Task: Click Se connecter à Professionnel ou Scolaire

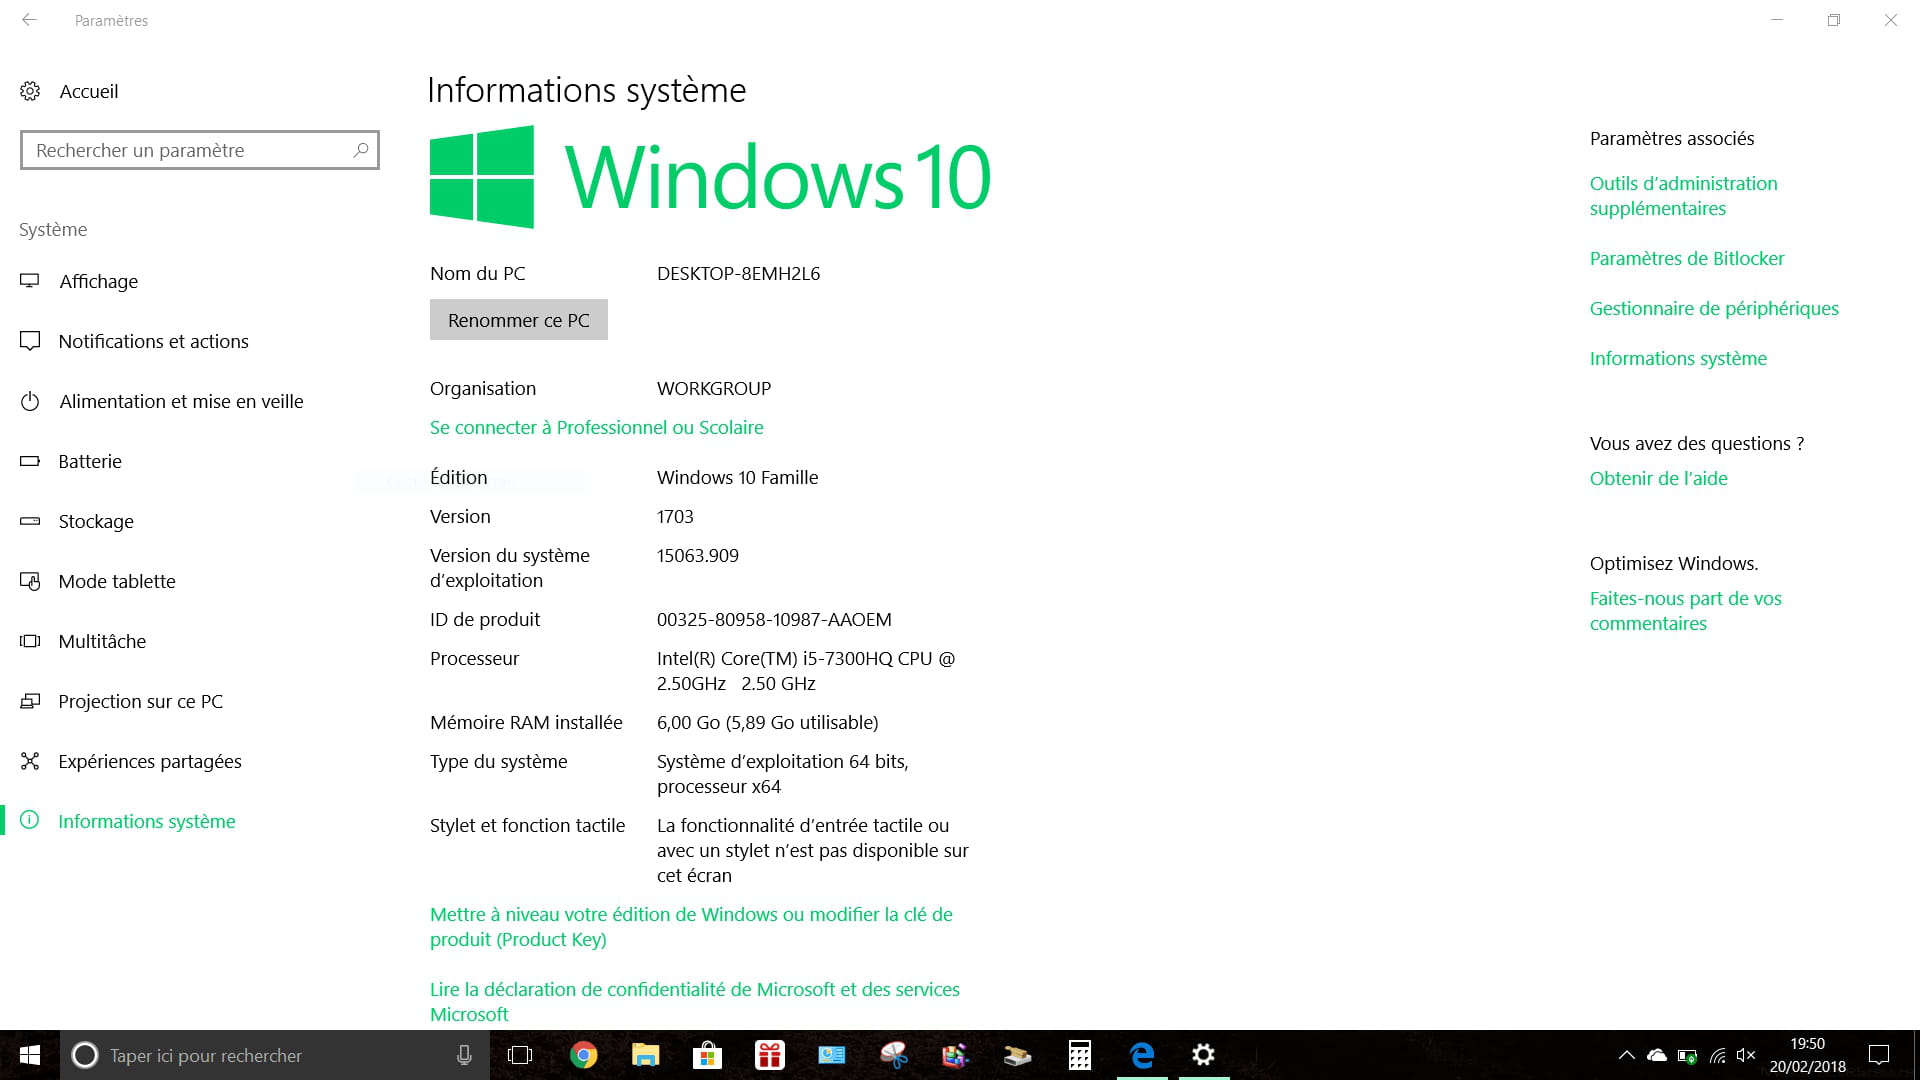Action: click(x=597, y=427)
